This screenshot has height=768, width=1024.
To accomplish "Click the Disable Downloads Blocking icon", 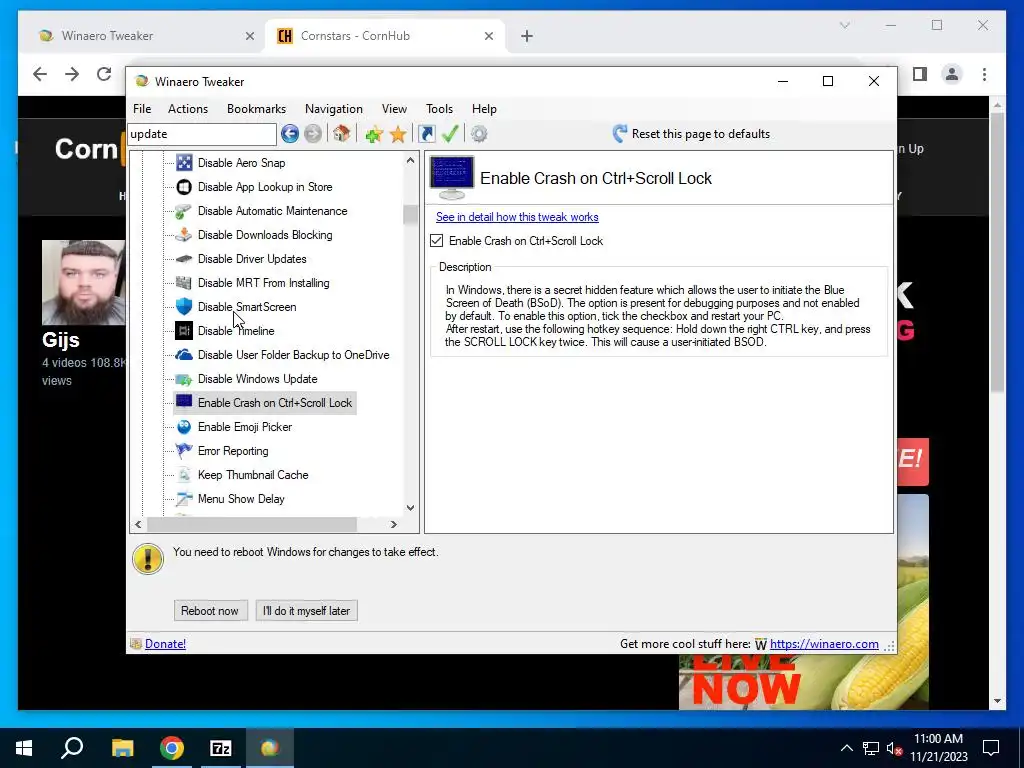I will (184, 235).
